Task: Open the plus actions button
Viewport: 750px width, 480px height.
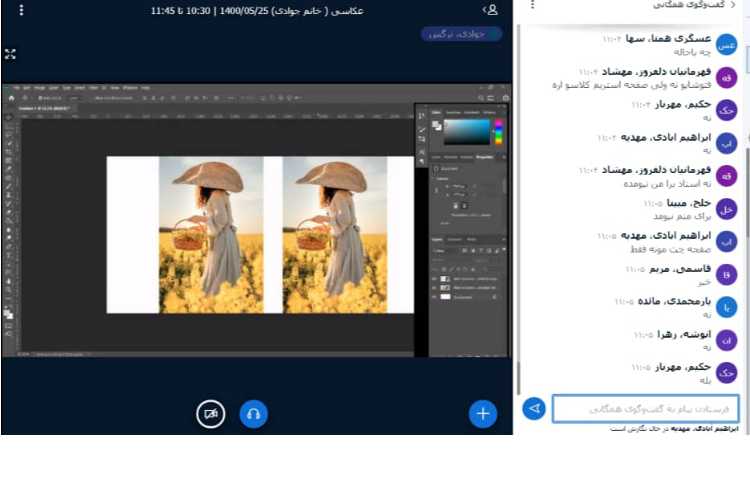Action: click(483, 414)
